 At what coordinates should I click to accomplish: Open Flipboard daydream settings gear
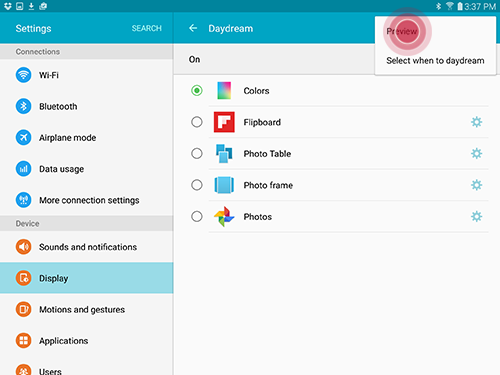(x=476, y=122)
